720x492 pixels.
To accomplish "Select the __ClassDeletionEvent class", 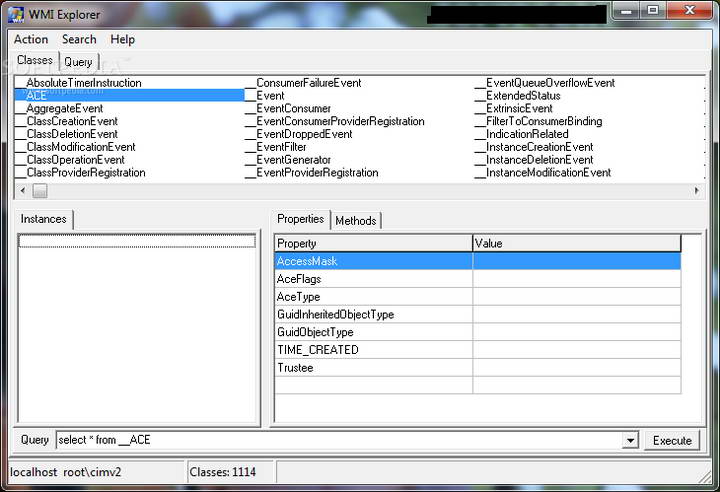I will pos(67,134).
